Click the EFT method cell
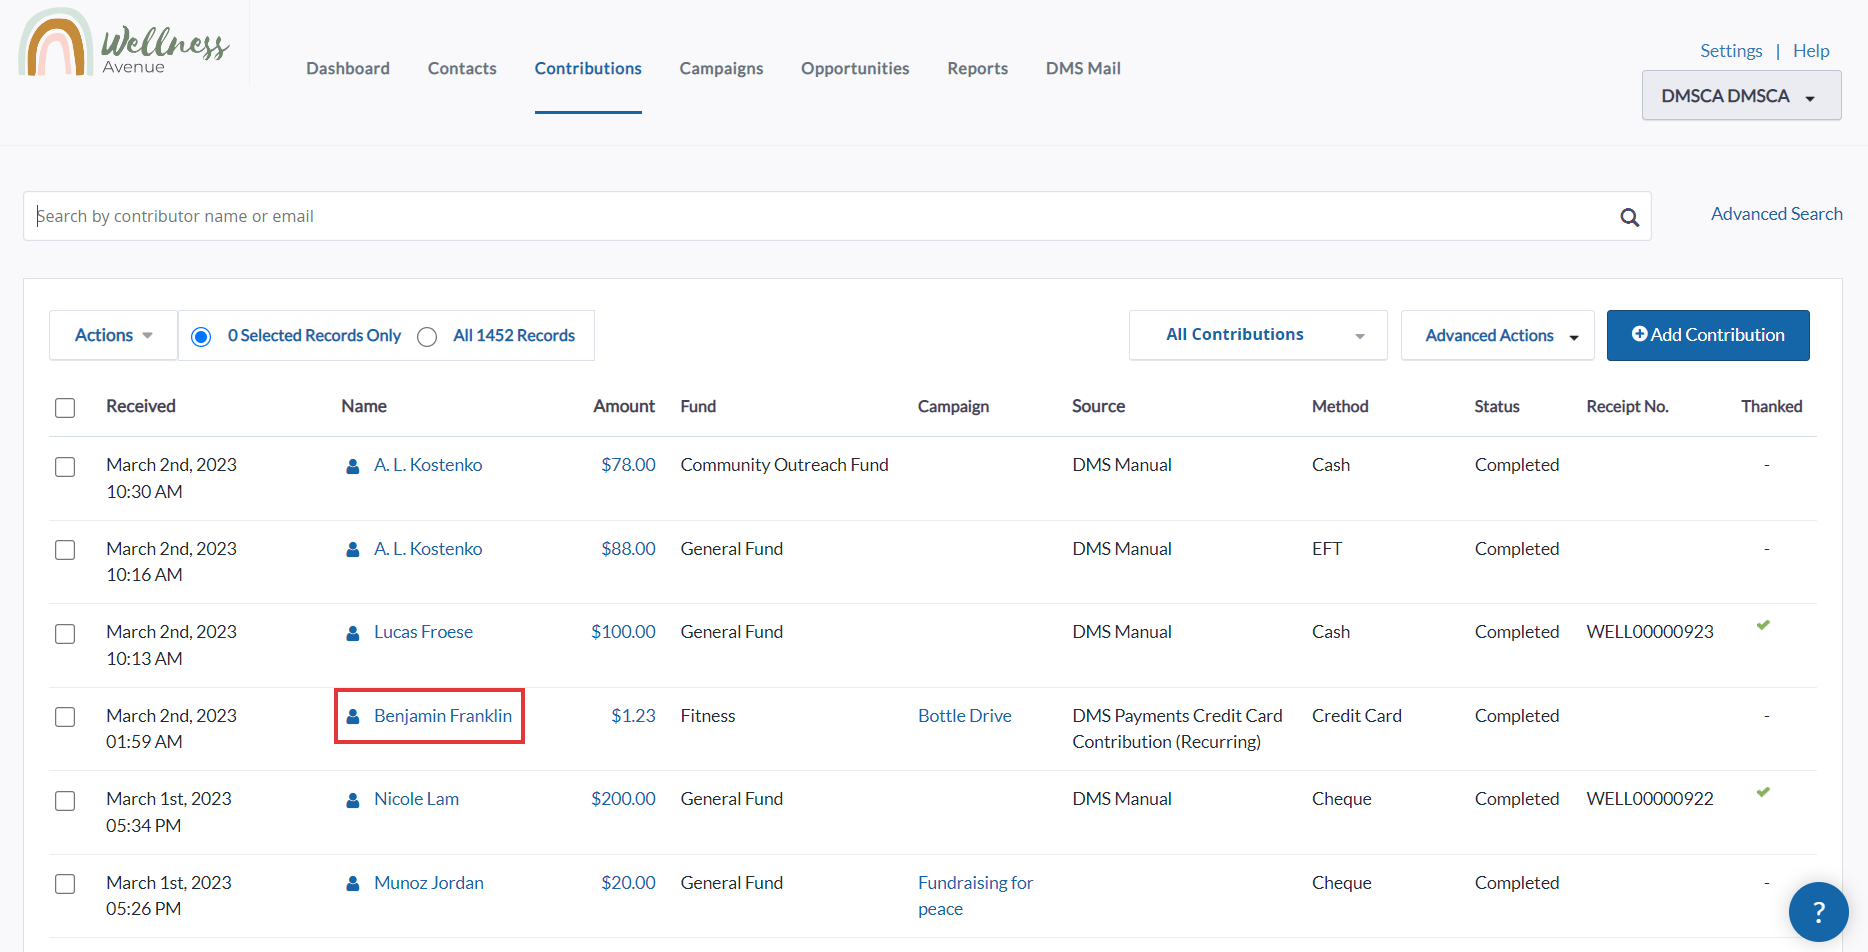Image resolution: width=1868 pixels, height=952 pixels. 1327,549
